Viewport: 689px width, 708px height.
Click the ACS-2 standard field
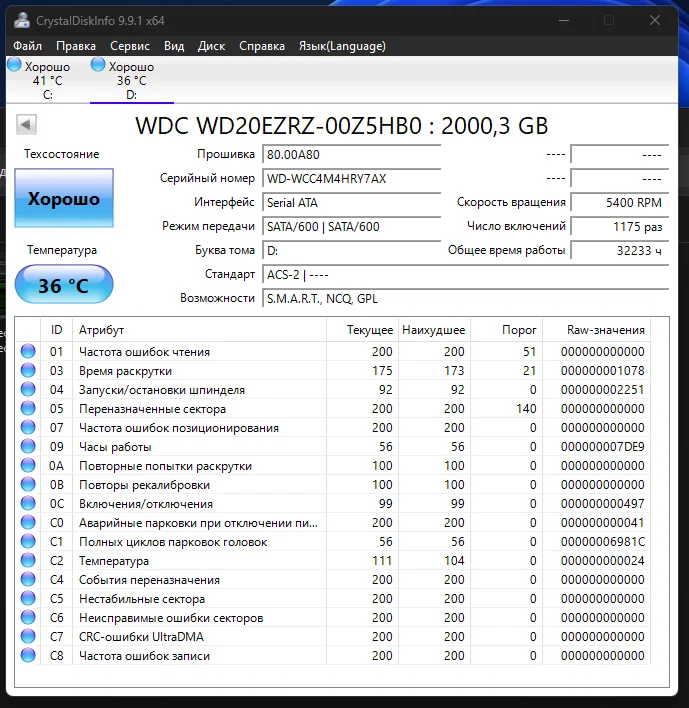tap(465, 275)
